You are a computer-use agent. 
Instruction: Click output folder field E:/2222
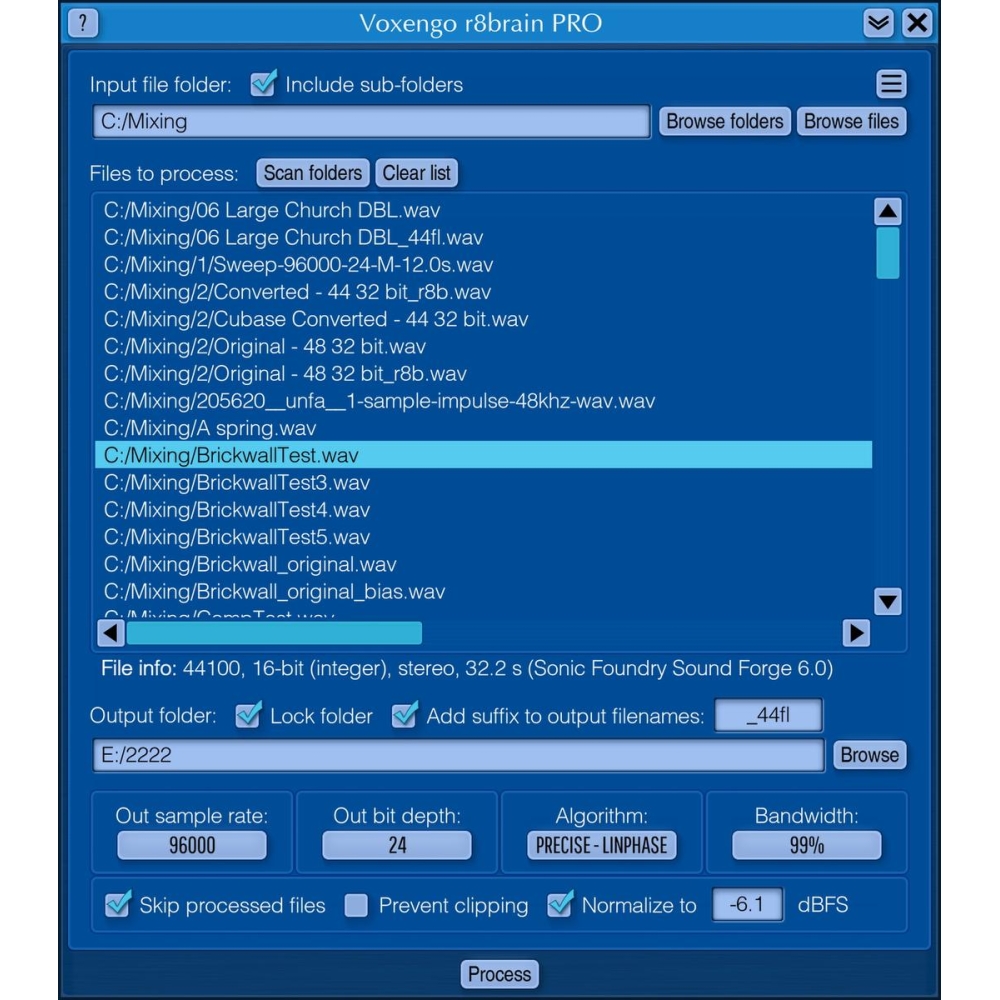459,755
